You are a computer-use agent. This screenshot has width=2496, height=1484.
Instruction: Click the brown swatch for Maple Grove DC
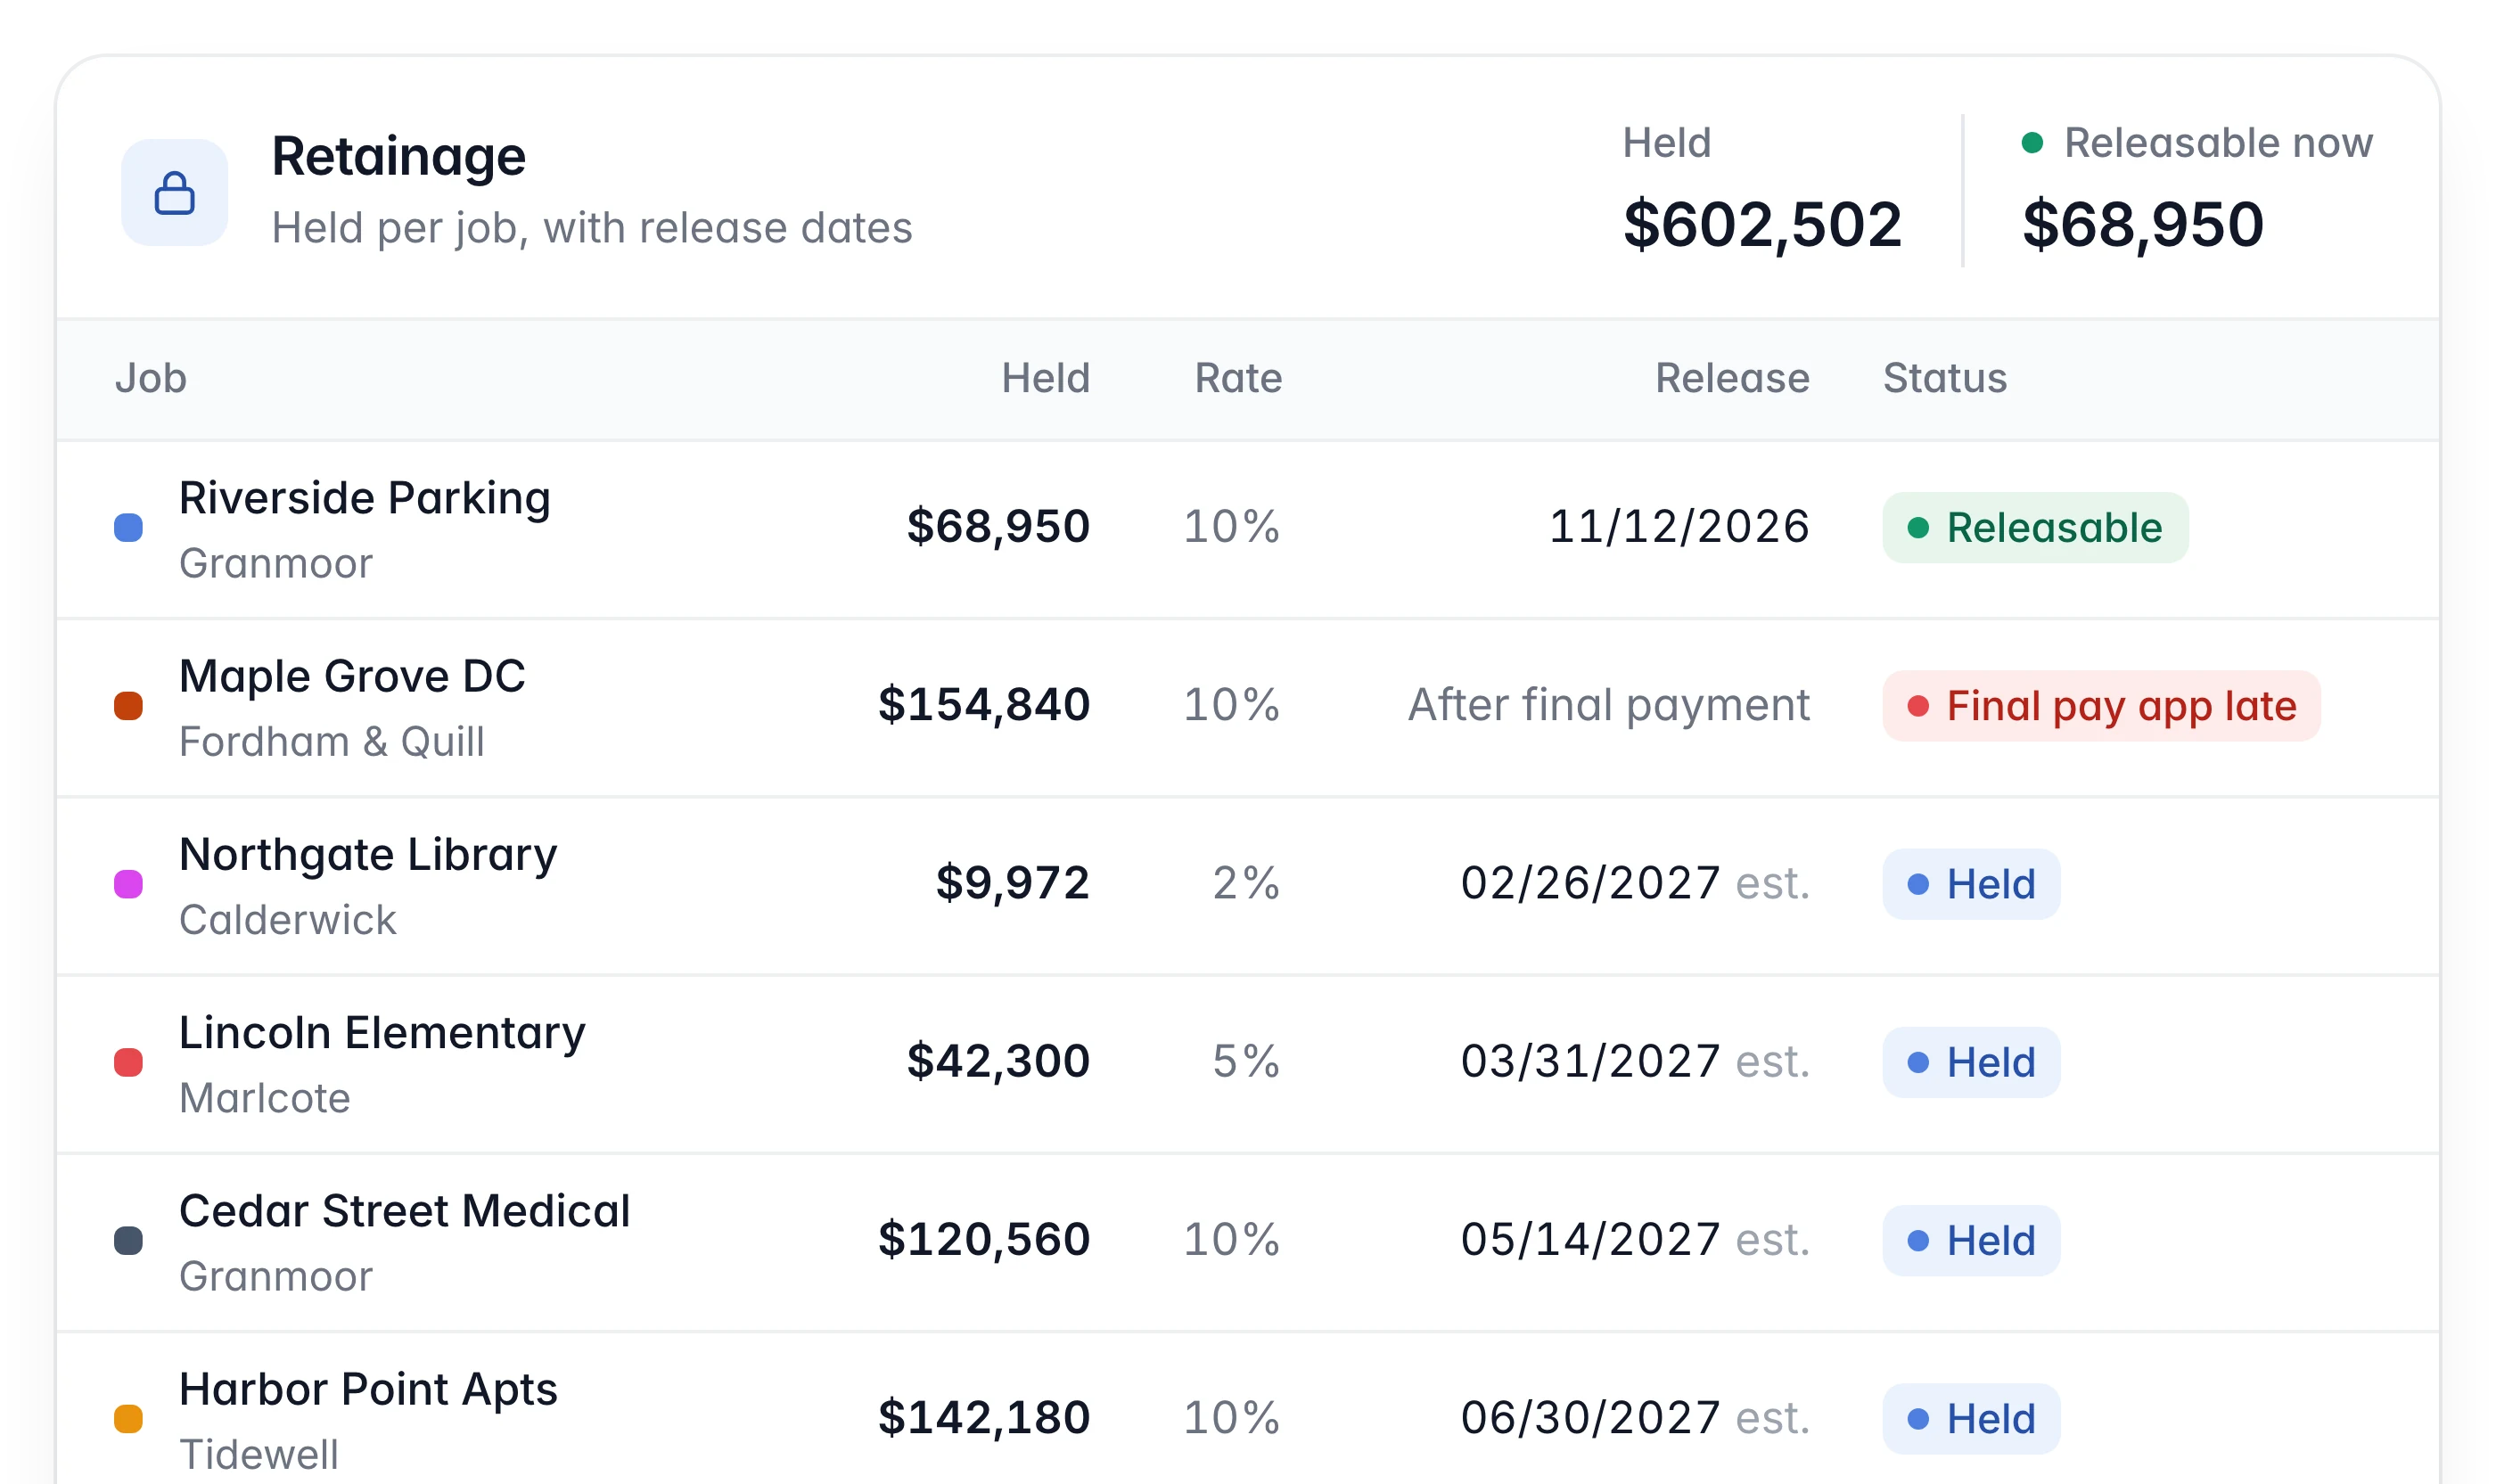pos(128,706)
